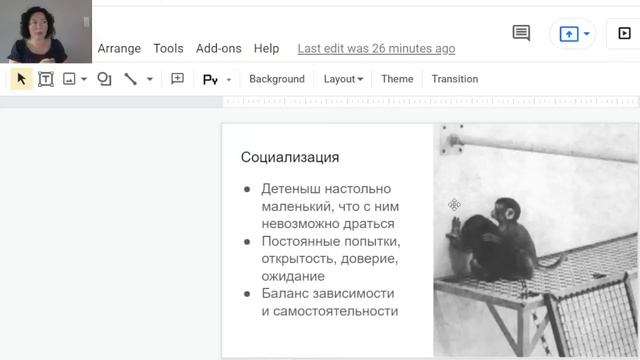The width and height of the screenshot is (640, 360).
Task: Open the input tools dropdown arrow
Action: tap(229, 80)
